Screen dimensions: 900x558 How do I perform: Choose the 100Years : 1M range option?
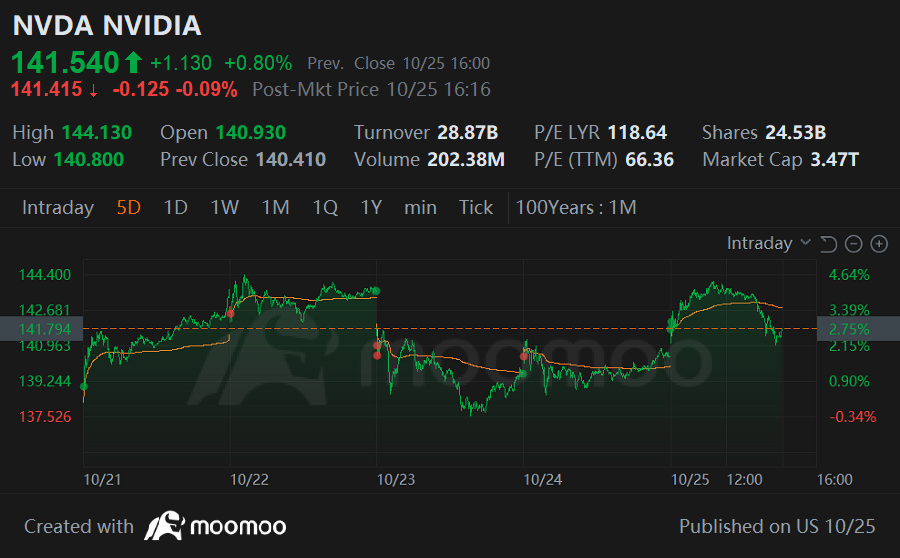click(576, 207)
